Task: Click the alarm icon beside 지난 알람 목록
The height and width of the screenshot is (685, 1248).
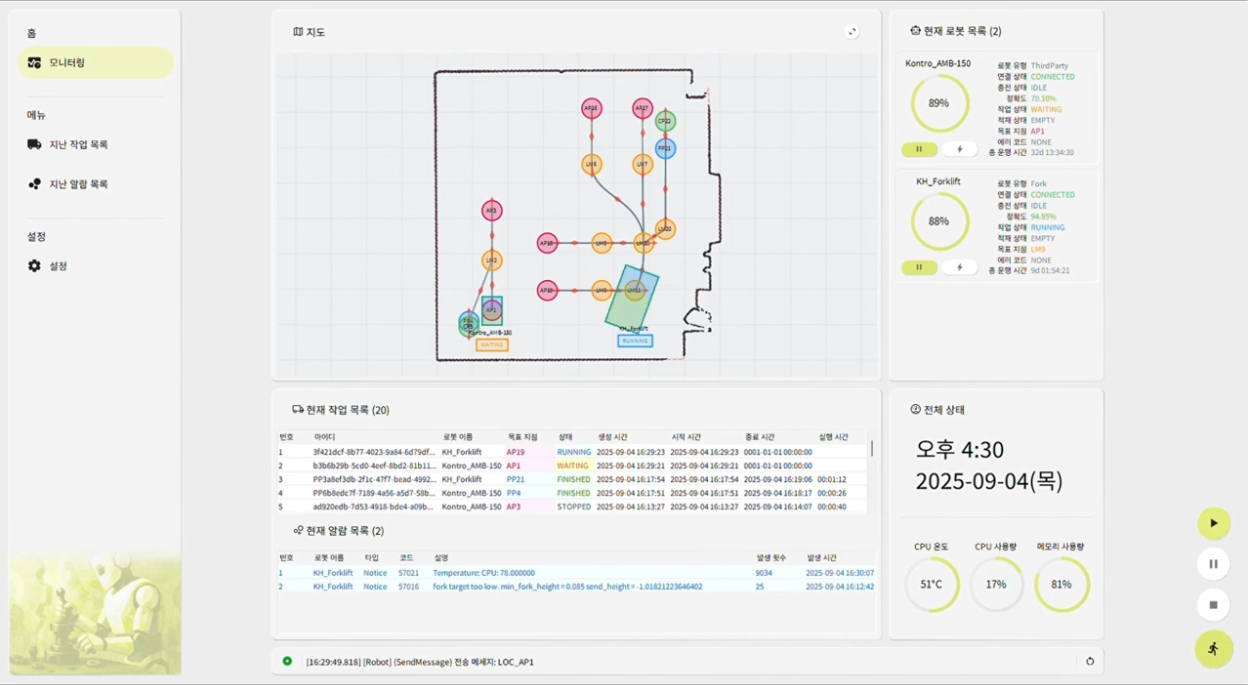Action: (x=35, y=184)
